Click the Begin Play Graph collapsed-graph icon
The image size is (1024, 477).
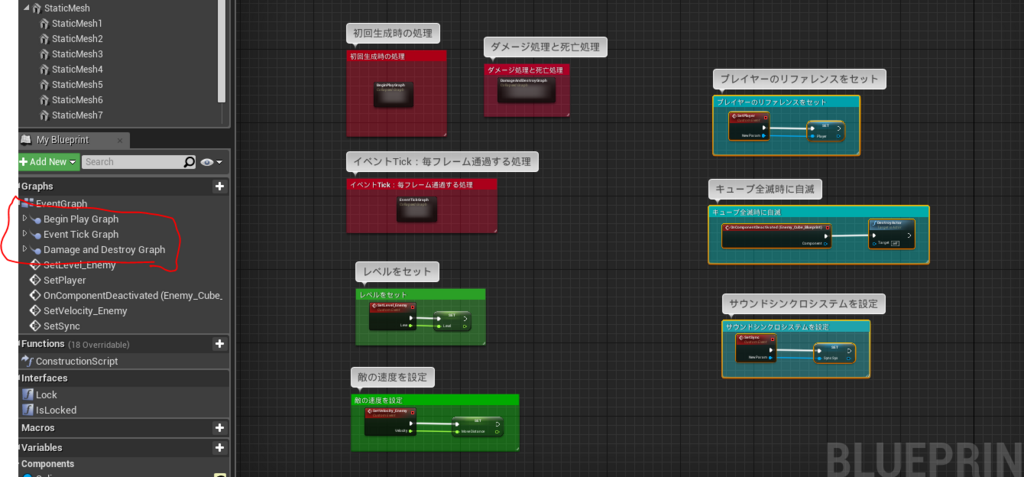point(36,220)
